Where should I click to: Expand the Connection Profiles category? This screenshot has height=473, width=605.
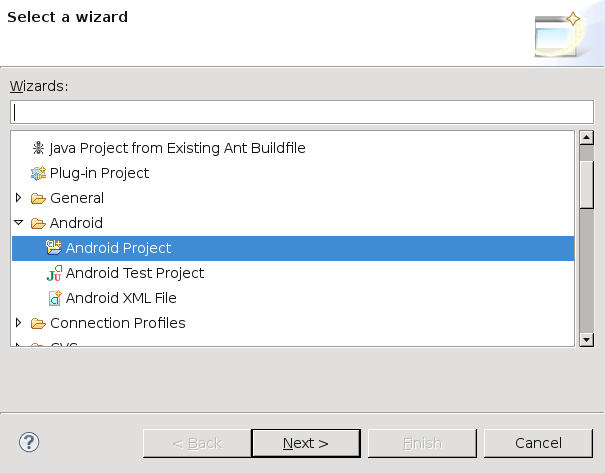point(18,323)
